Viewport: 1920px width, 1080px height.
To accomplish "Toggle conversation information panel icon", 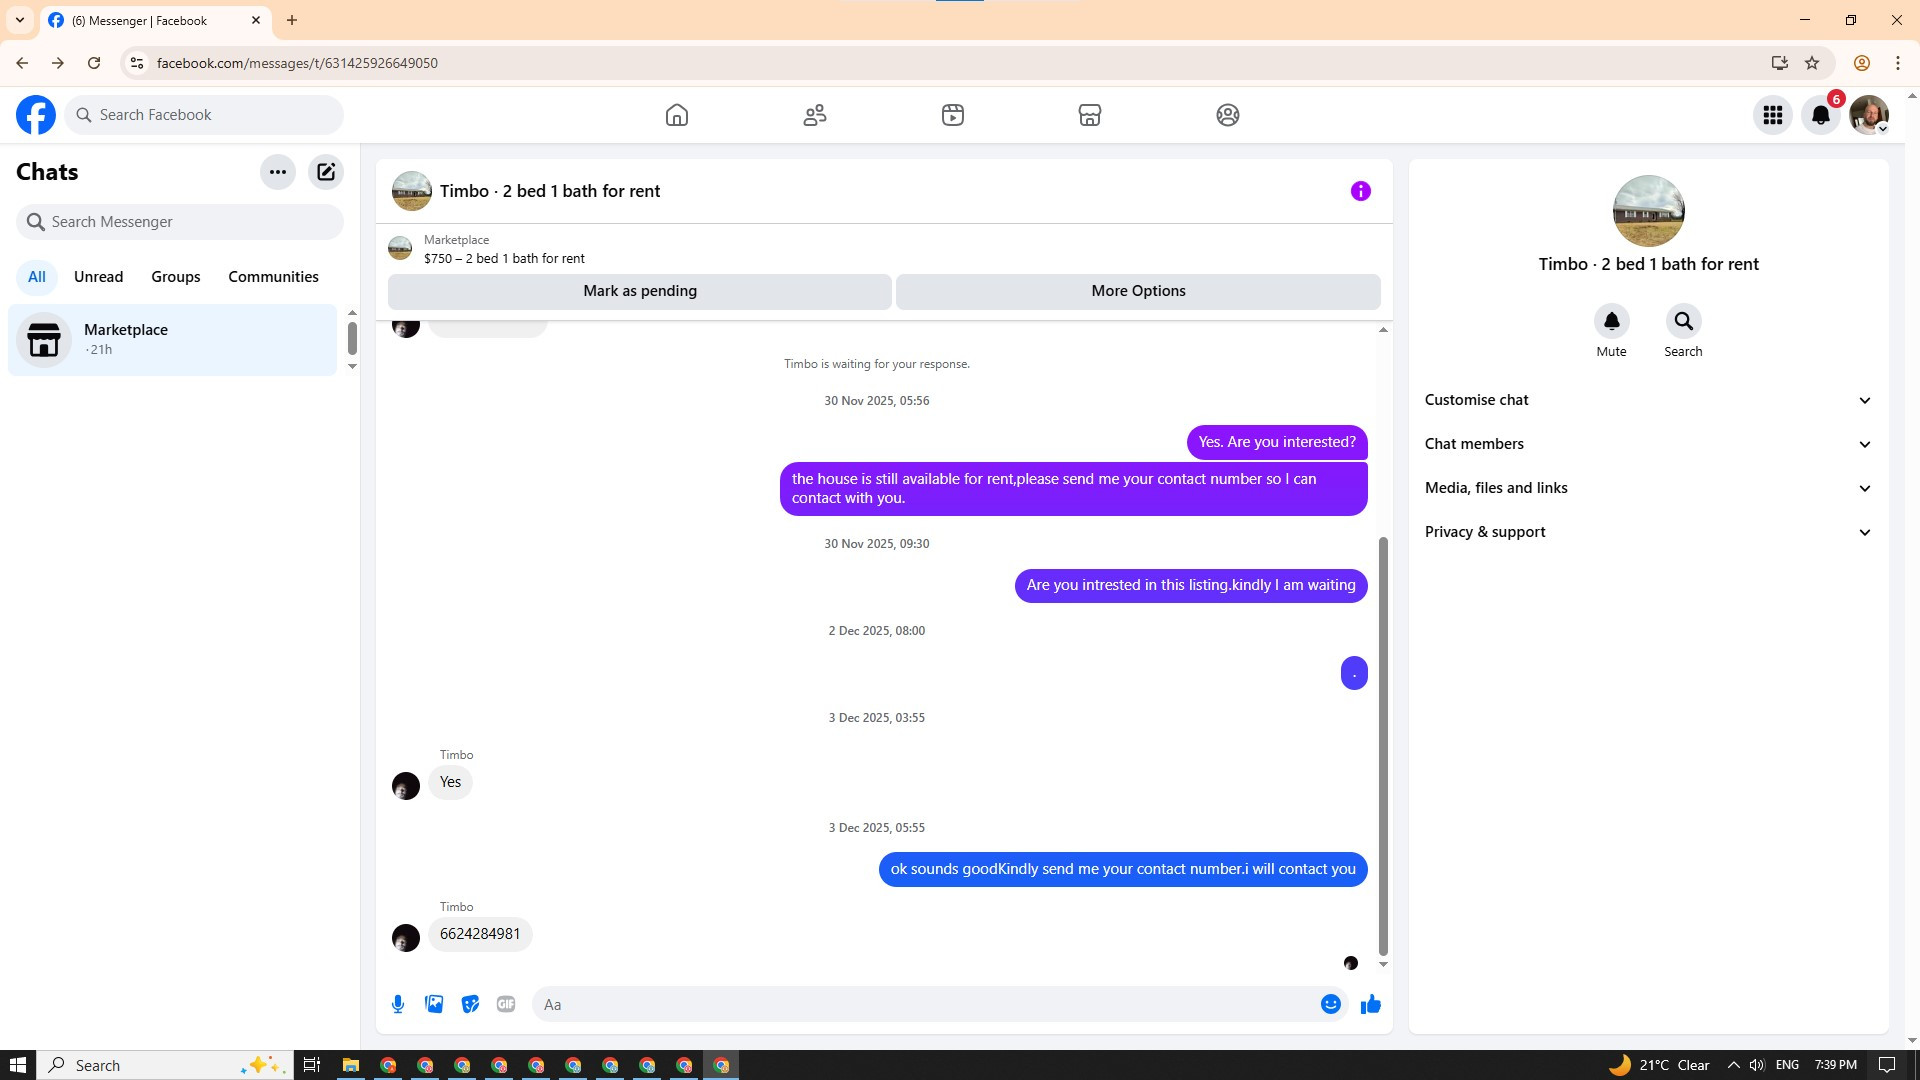I will coord(1360,191).
